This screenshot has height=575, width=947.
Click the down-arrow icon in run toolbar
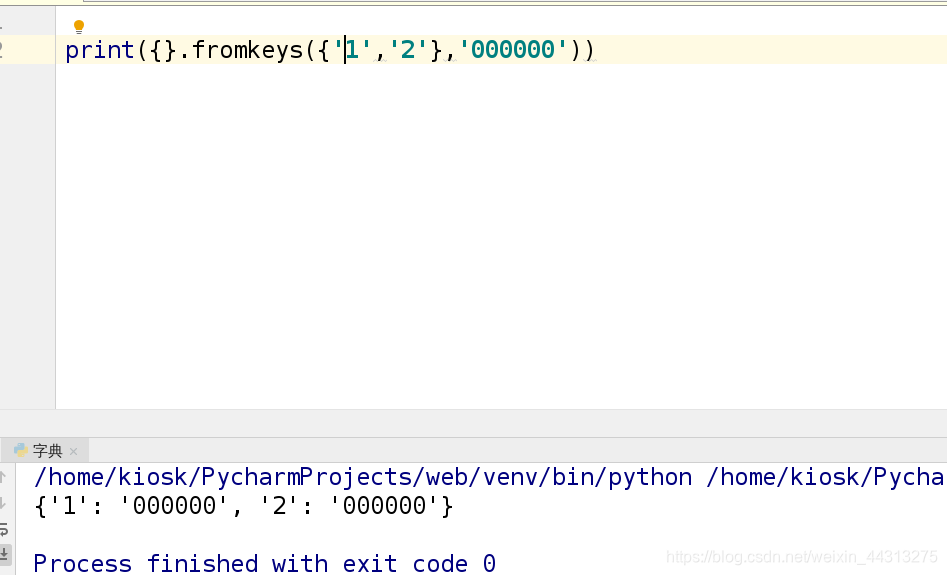click(x=4, y=503)
